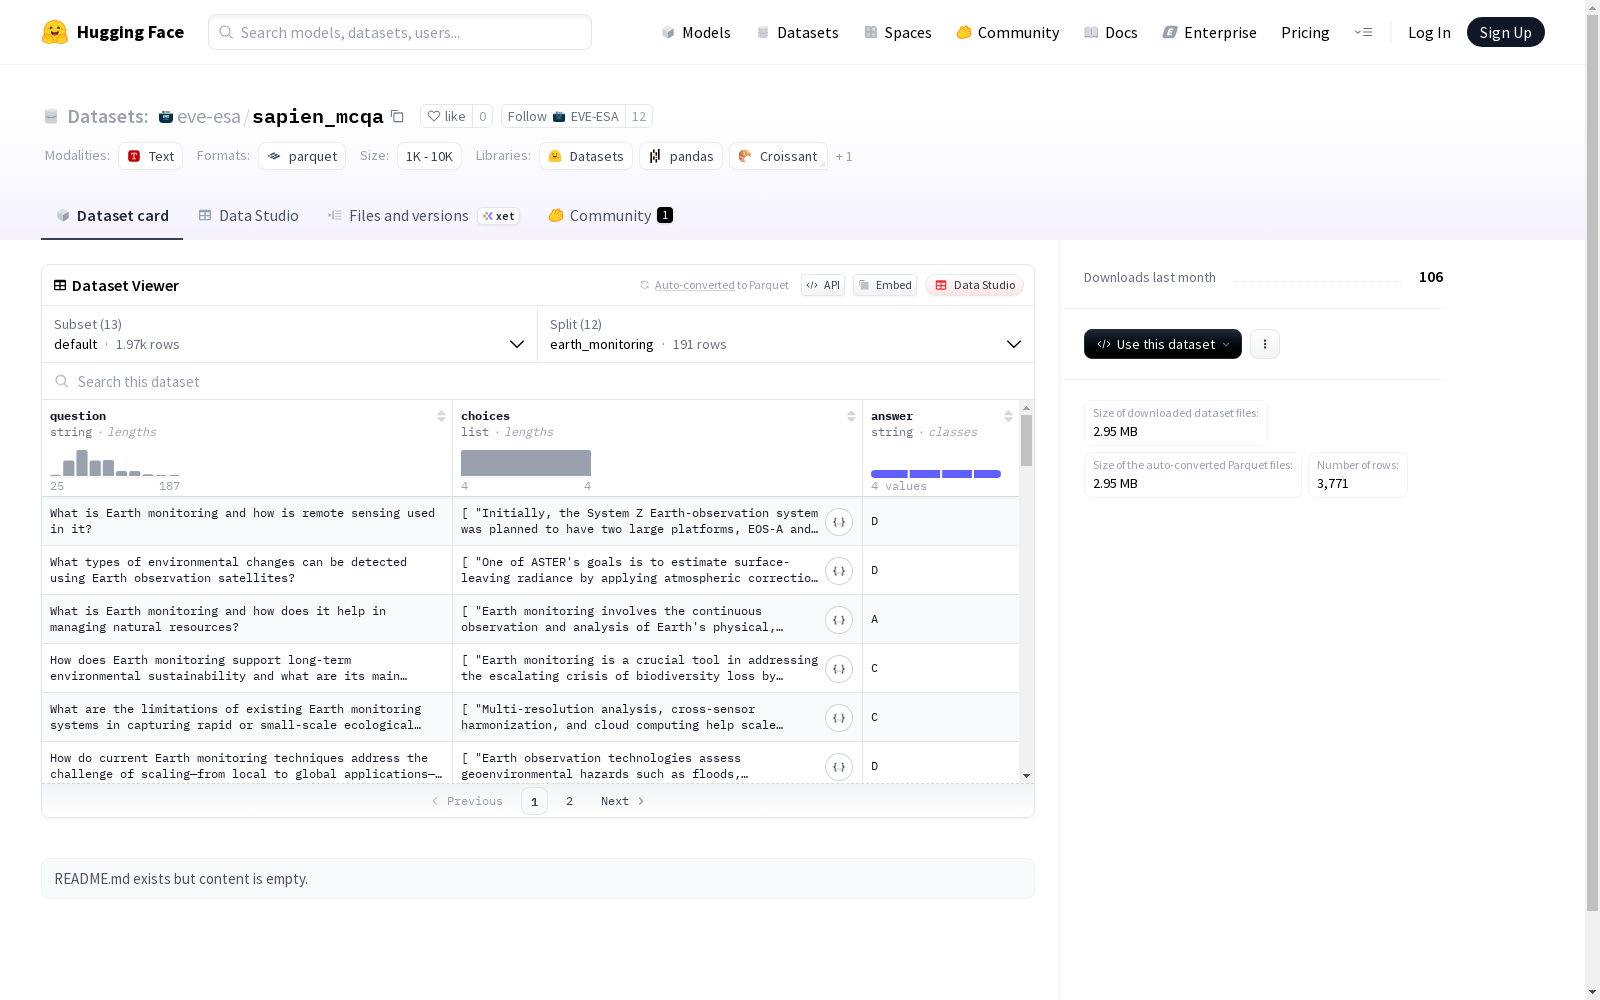This screenshot has height=1000, width=1600.
Task: Expand JSON for the continuous observation choices row
Action: pos(839,620)
